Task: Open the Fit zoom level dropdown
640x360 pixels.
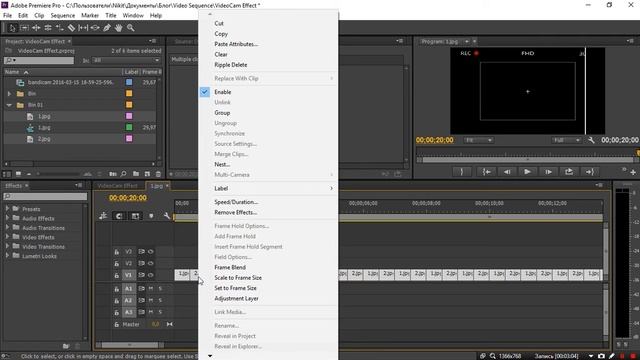Action: 478,140
